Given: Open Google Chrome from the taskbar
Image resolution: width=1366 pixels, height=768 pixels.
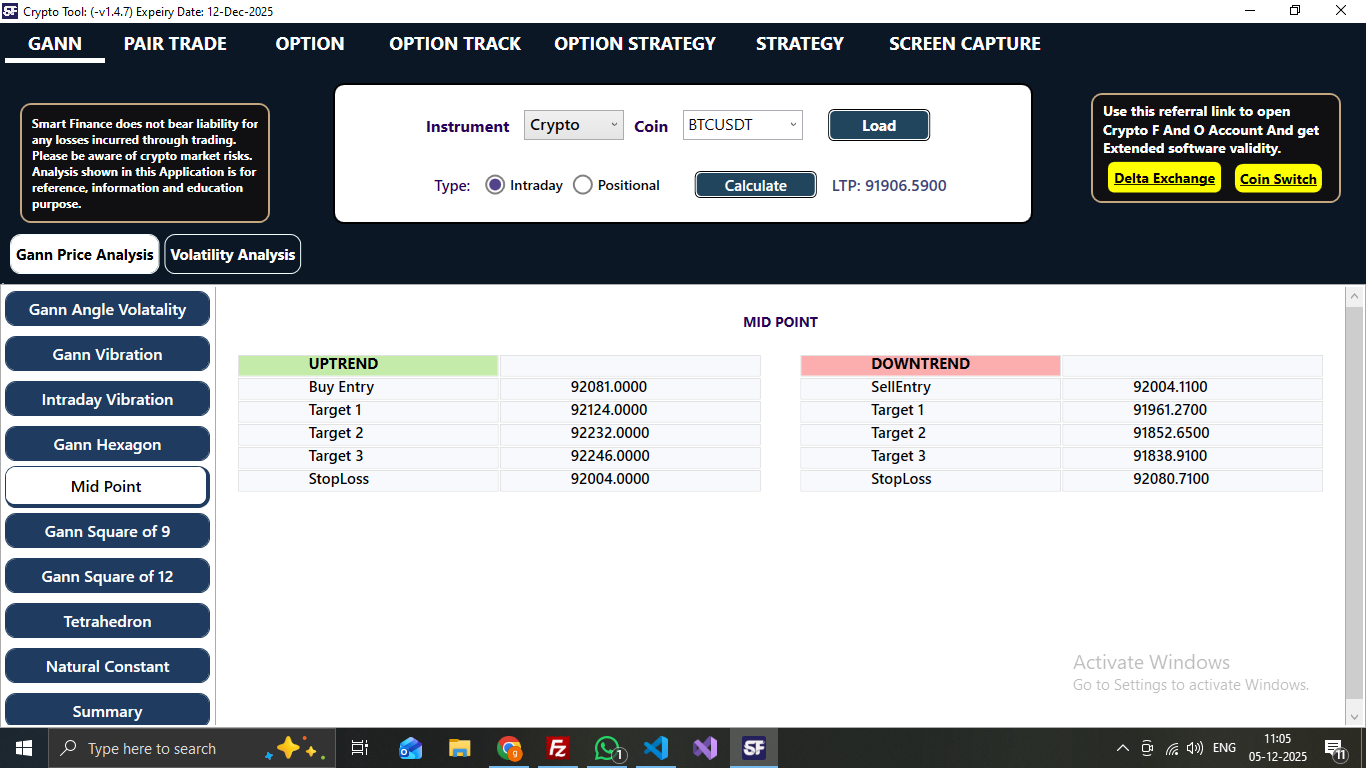Looking at the screenshot, I should click(509, 747).
